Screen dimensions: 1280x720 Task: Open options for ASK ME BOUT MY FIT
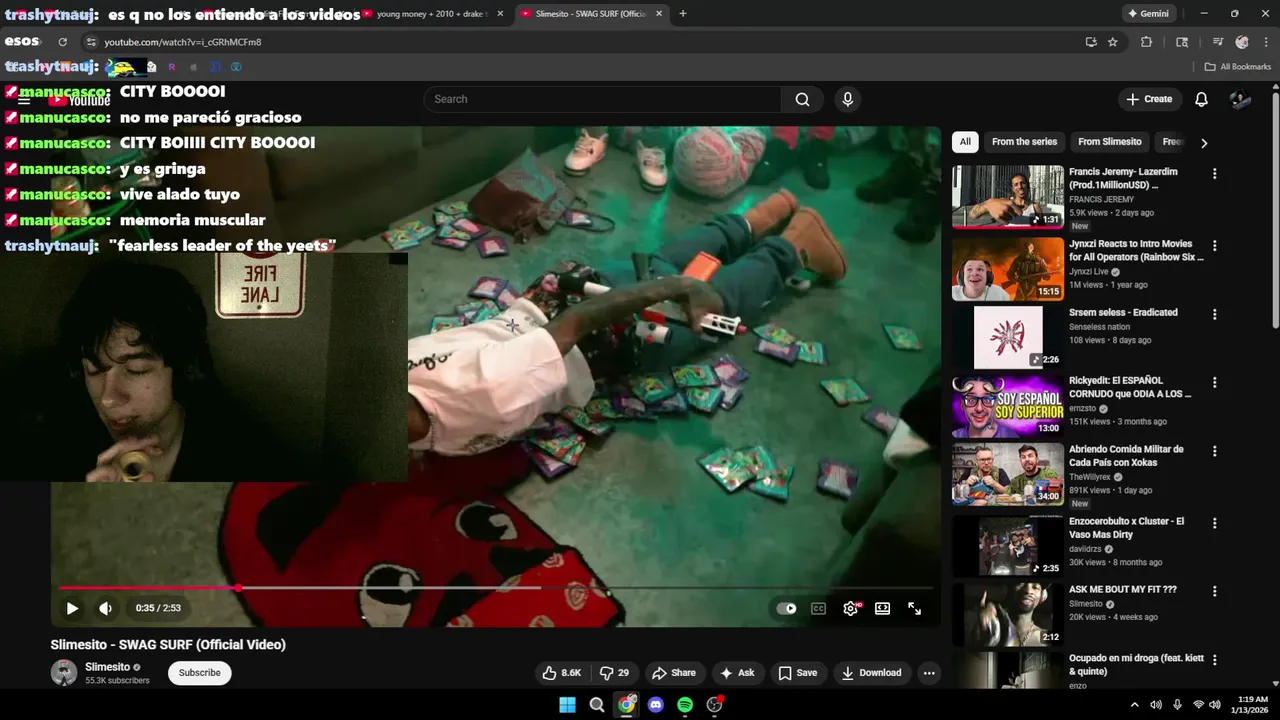(1215, 592)
